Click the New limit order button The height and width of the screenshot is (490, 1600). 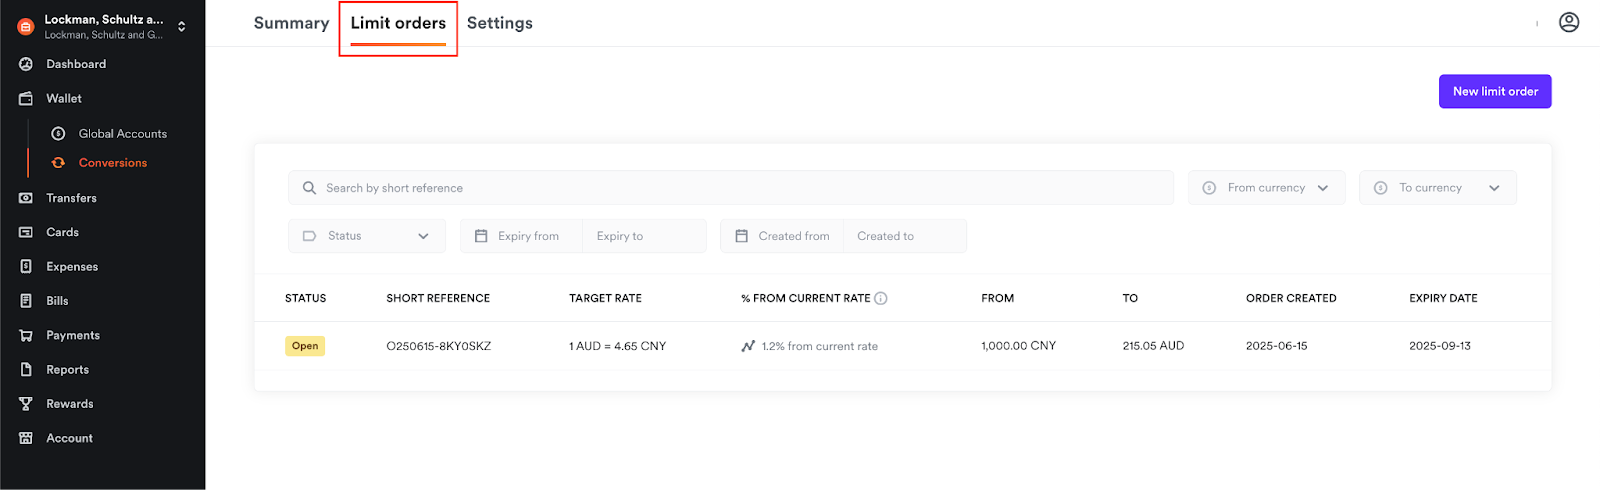[x=1494, y=91]
